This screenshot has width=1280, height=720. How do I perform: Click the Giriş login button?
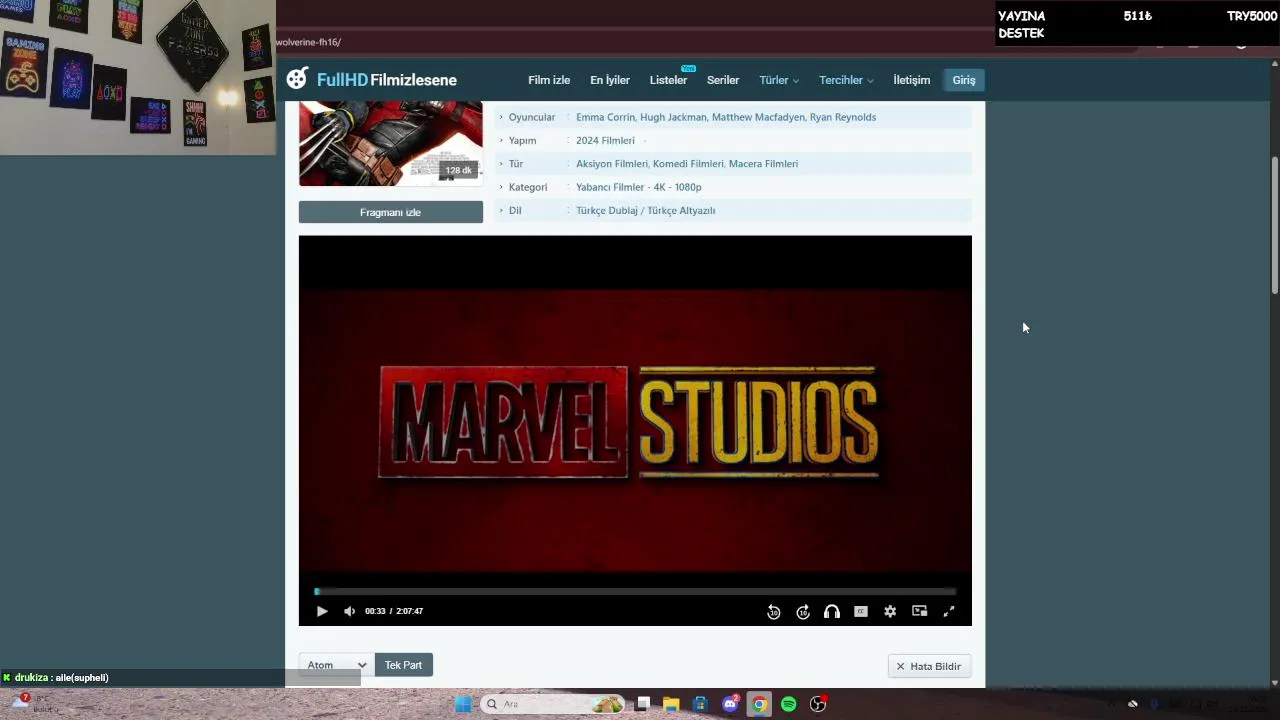pos(964,80)
